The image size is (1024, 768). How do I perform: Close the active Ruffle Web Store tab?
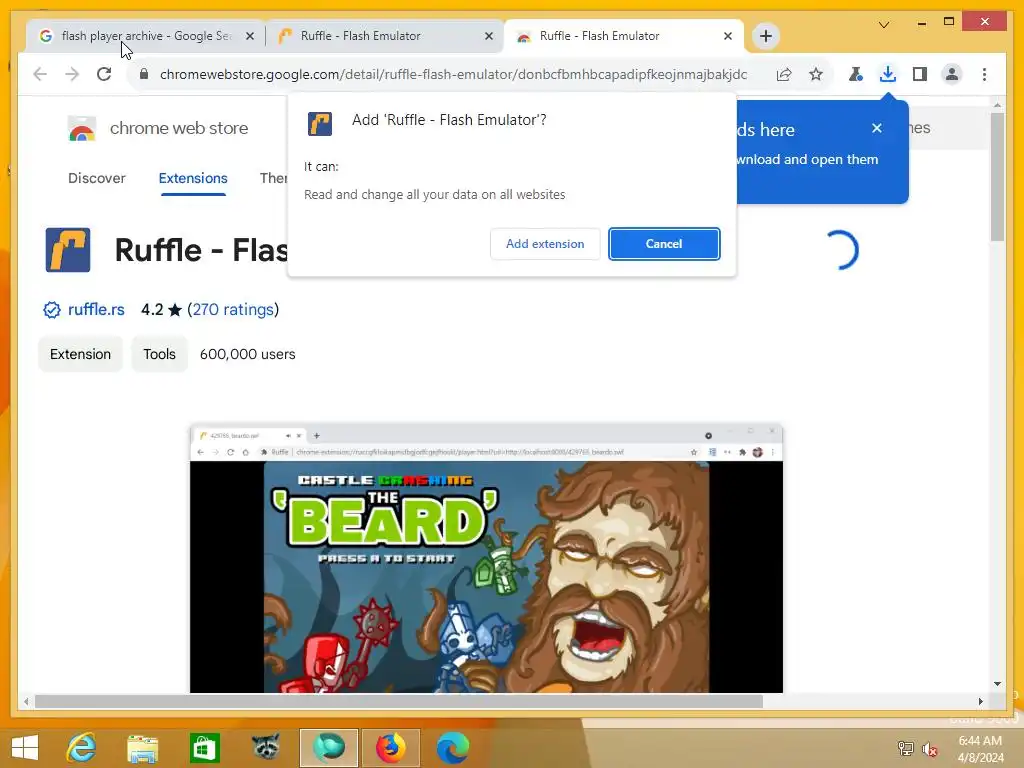(728, 36)
